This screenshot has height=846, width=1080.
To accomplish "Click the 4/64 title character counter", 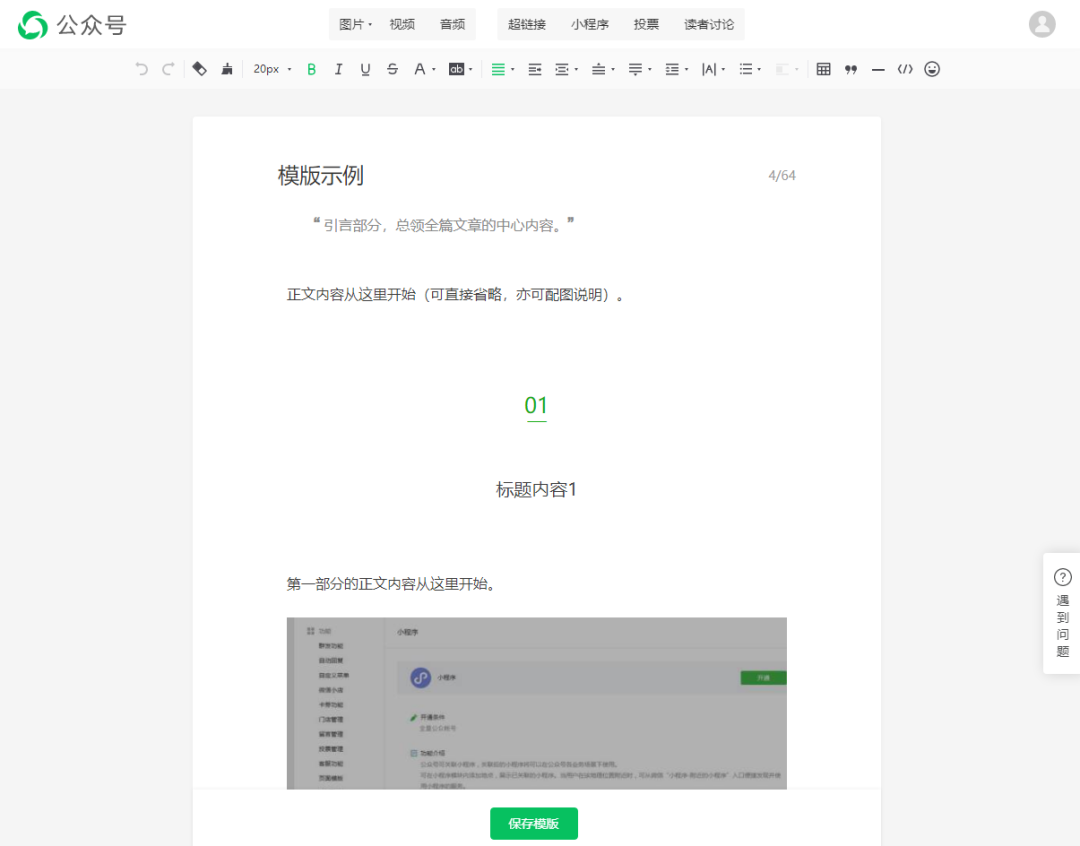I will (782, 176).
